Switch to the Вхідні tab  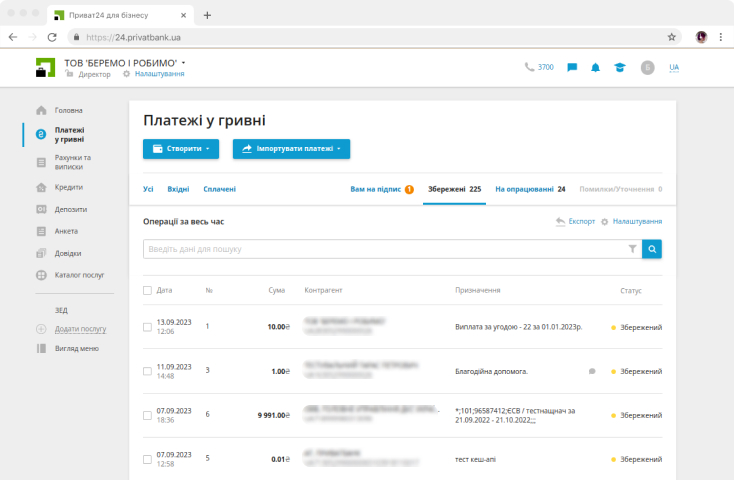(178, 189)
